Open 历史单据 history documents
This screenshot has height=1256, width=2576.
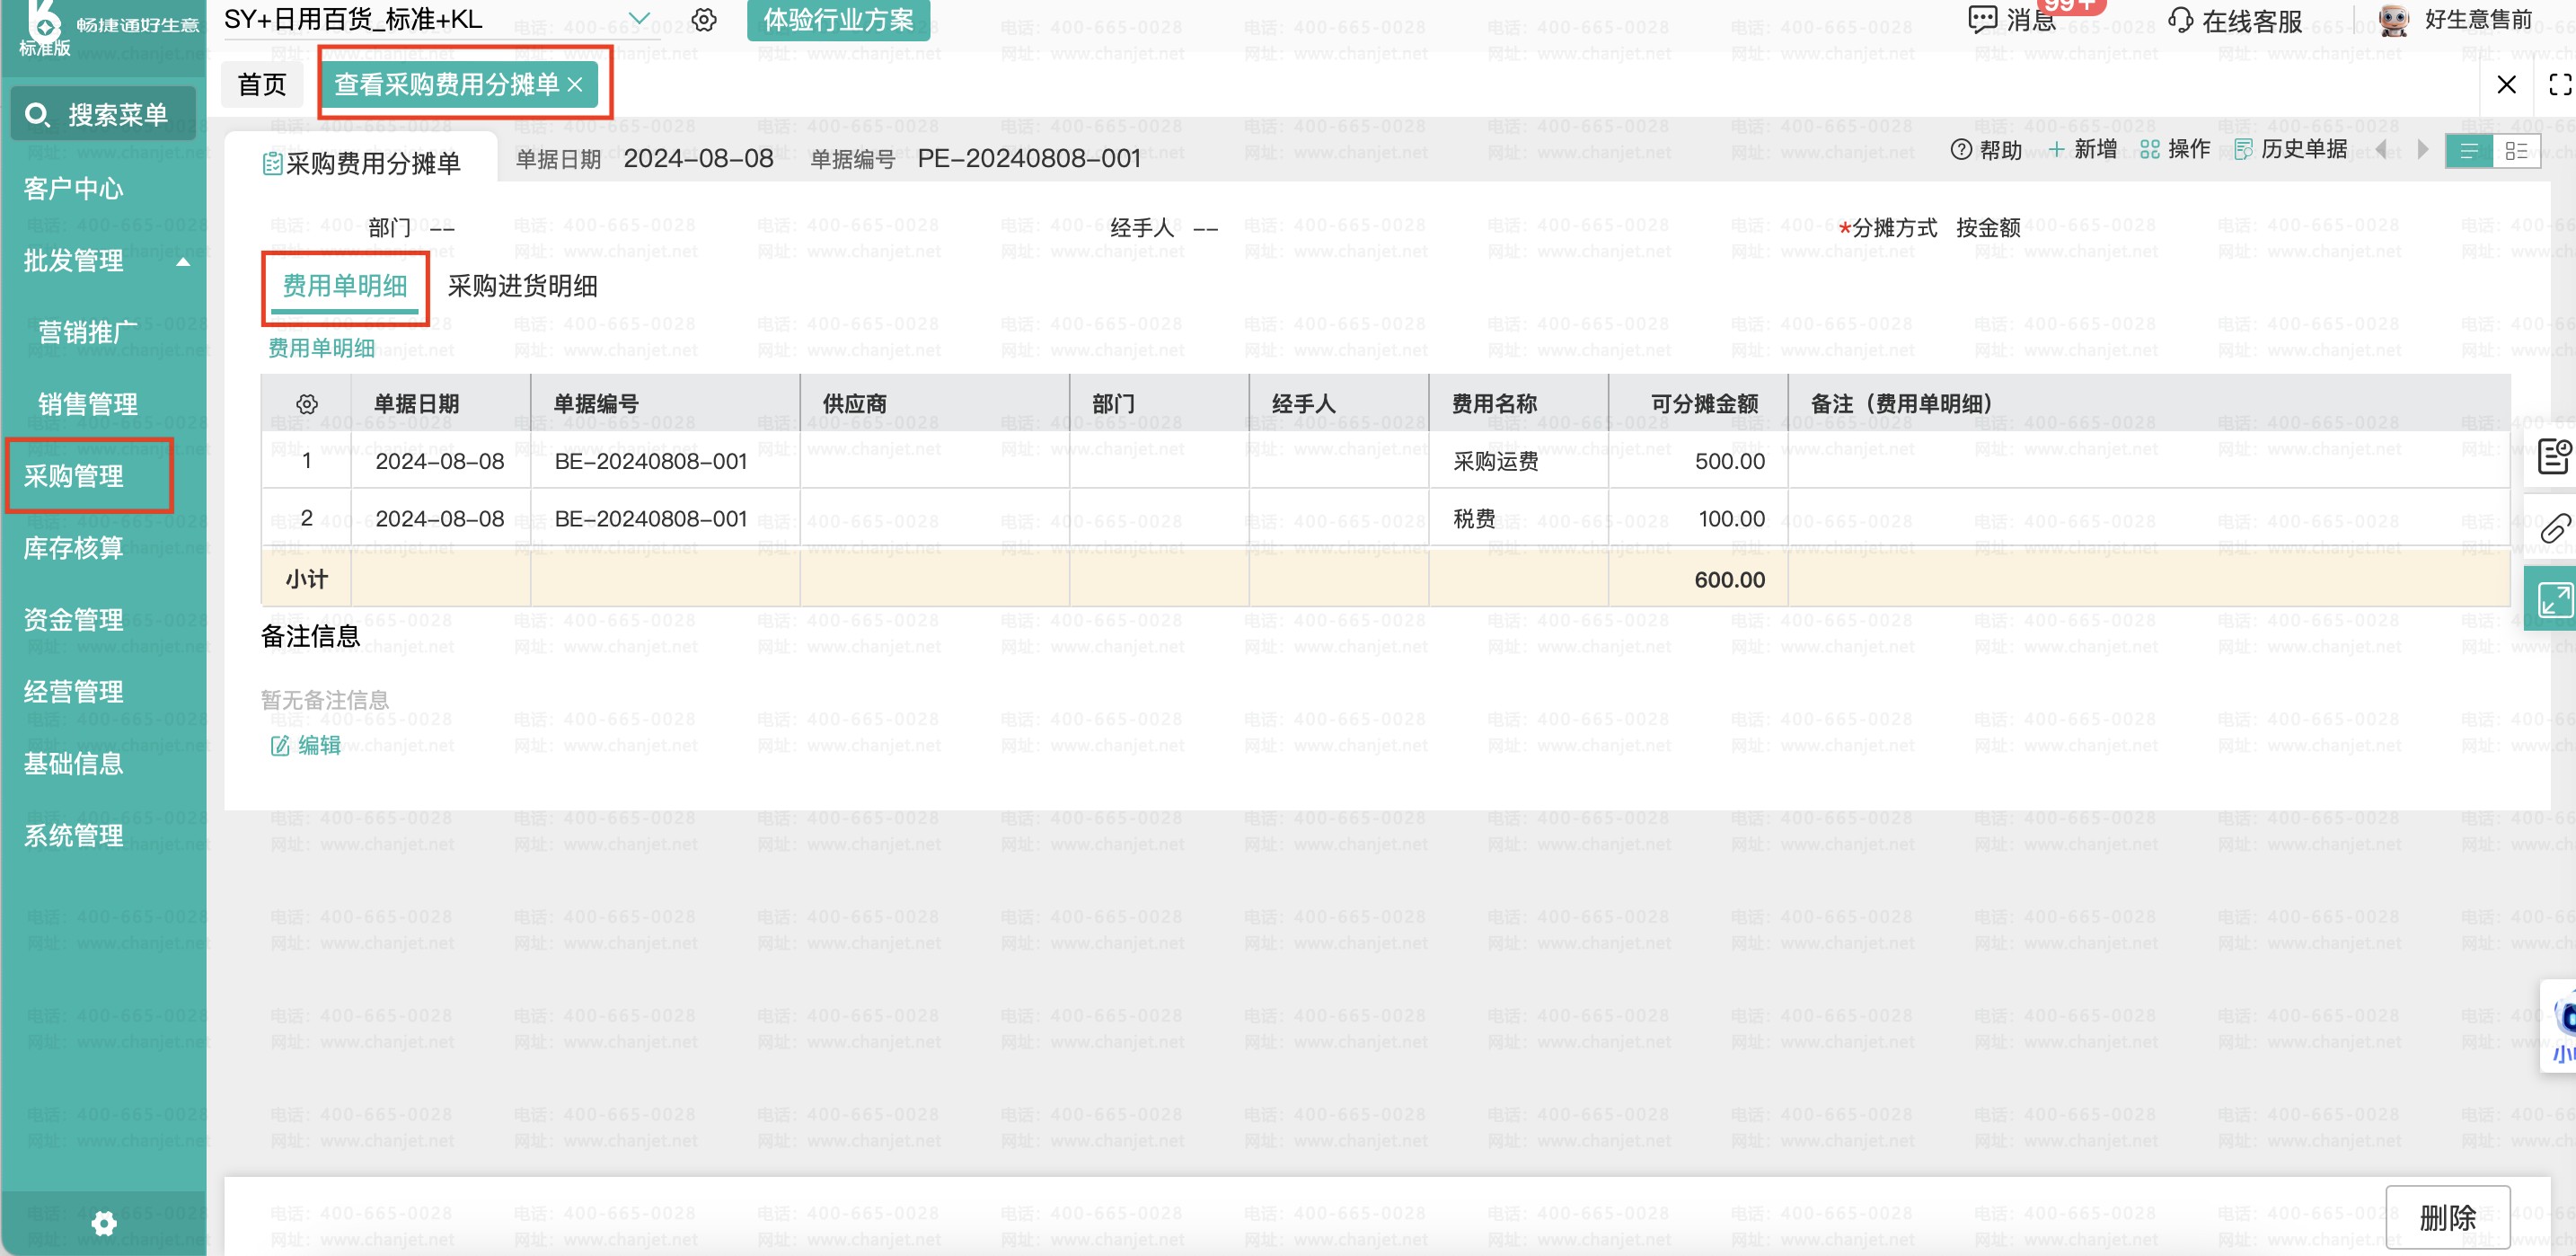(2290, 149)
